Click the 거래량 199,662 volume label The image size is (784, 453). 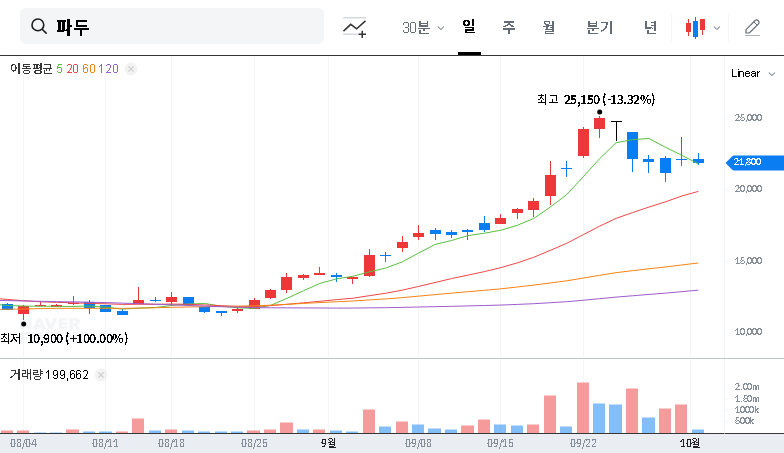49,374
